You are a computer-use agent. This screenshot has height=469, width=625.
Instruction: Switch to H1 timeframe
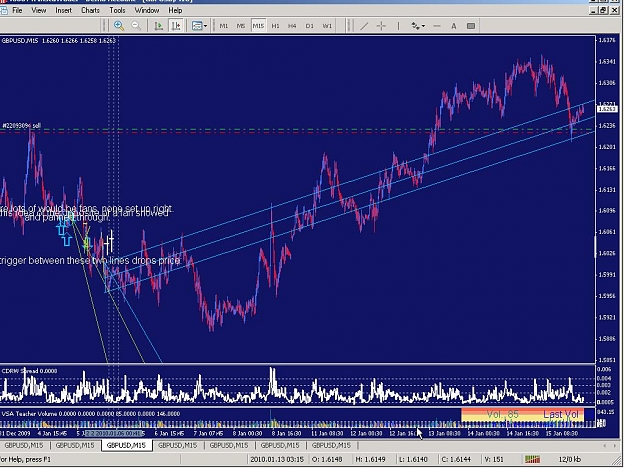point(275,26)
